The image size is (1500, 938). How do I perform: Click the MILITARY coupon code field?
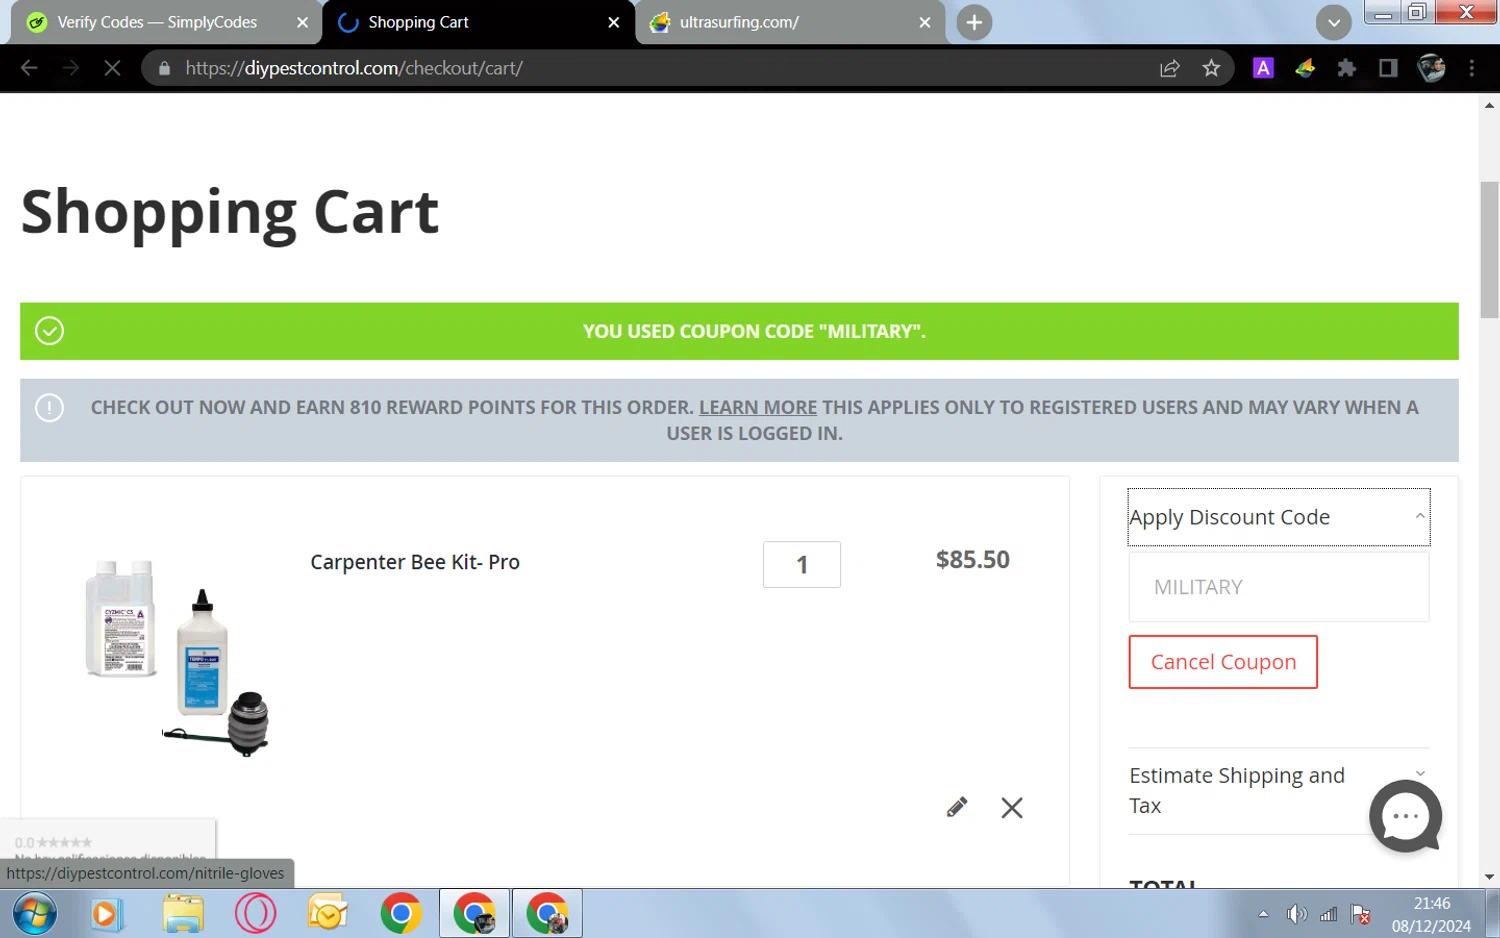pyautogui.click(x=1279, y=587)
